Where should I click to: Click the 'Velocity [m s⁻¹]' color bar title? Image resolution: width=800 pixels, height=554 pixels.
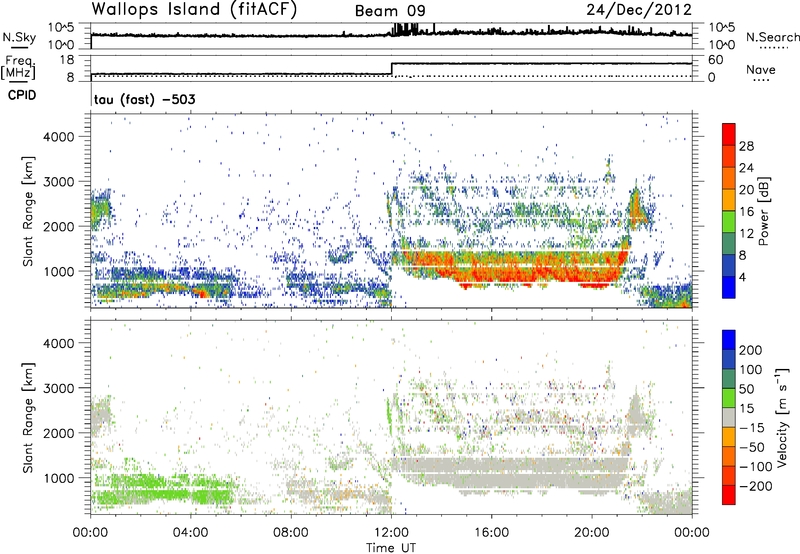781,417
